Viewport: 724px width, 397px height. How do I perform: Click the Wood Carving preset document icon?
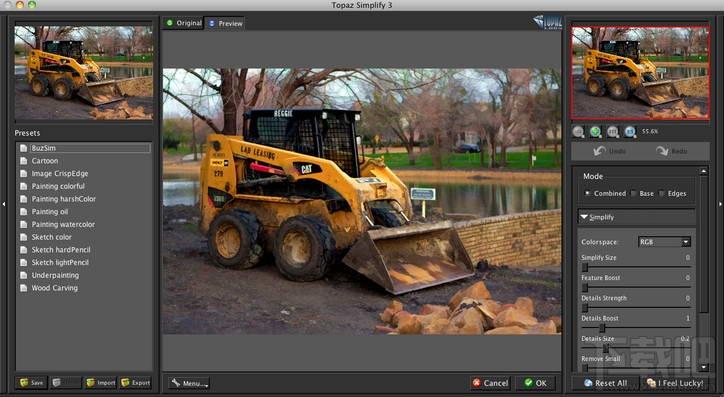[x=24, y=288]
